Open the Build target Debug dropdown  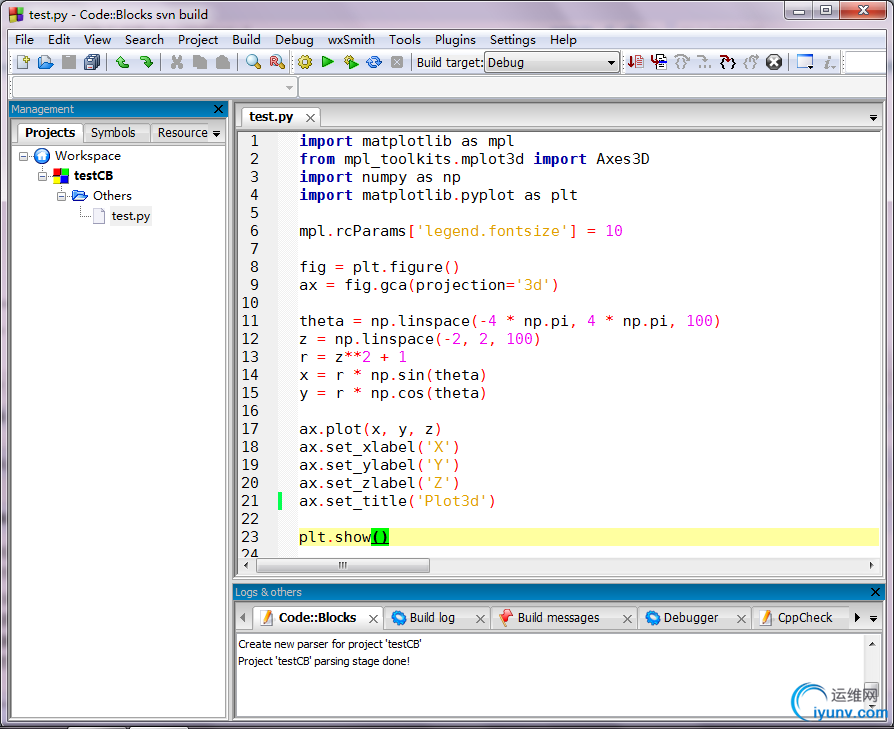(x=551, y=62)
